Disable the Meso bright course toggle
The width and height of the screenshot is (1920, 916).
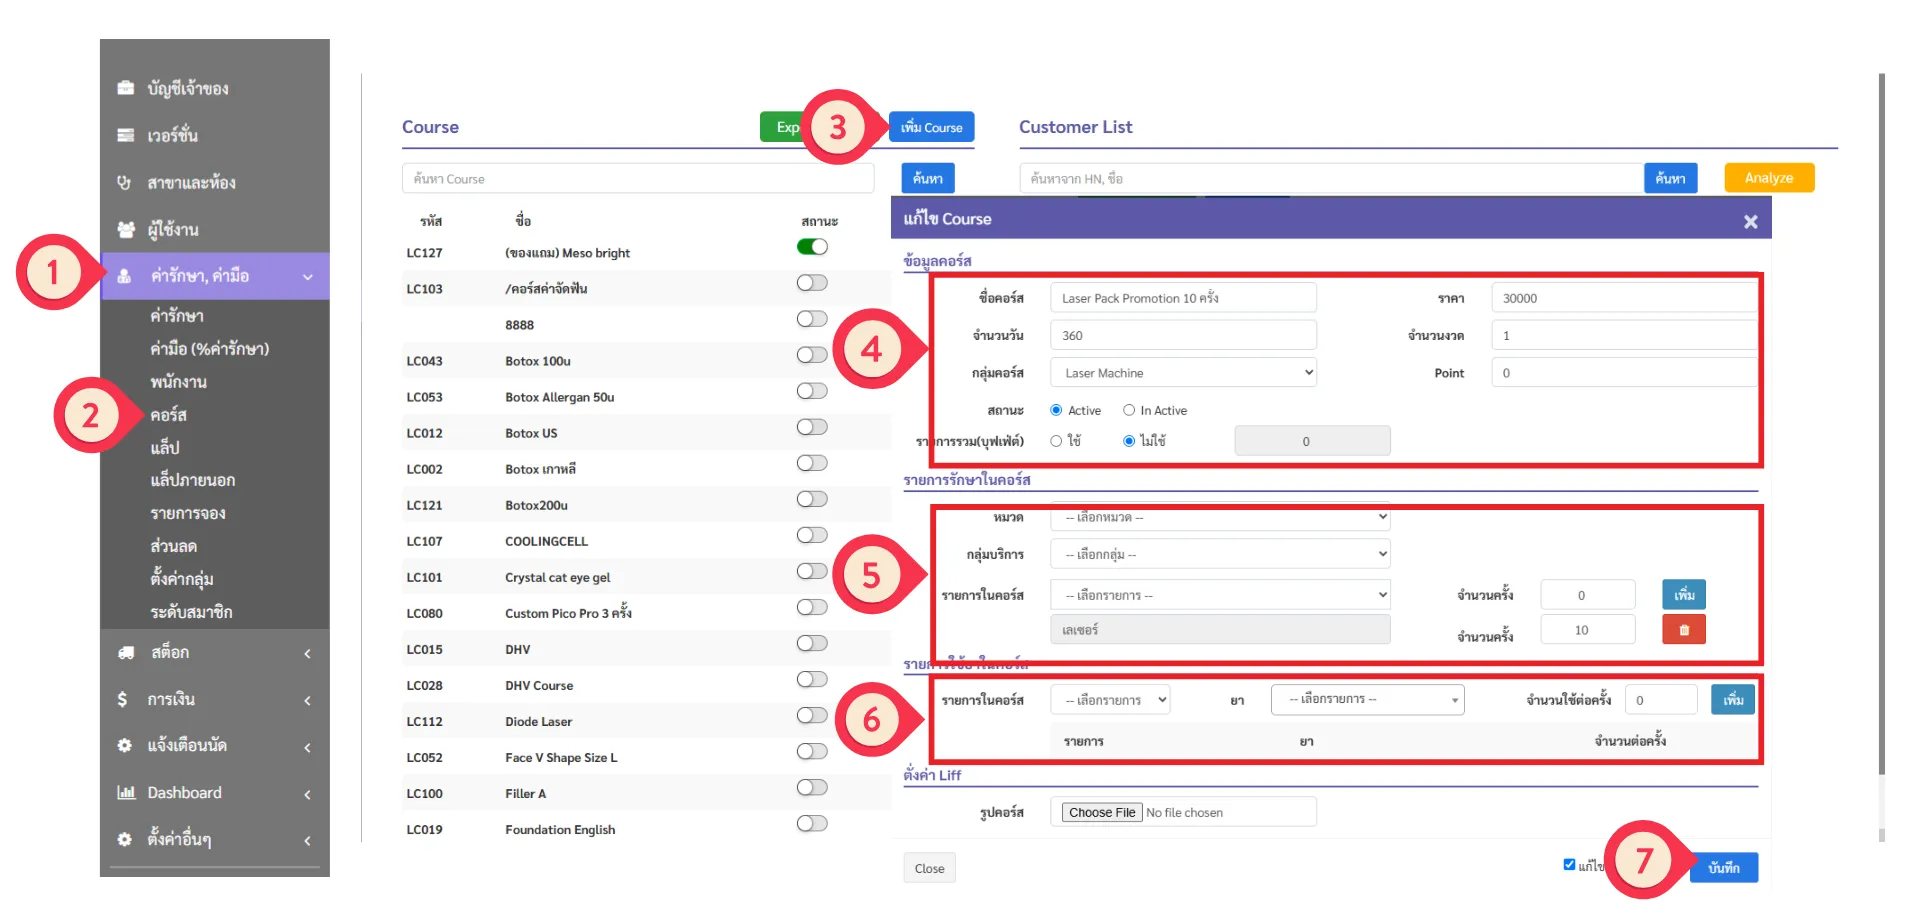[x=812, y=247]
